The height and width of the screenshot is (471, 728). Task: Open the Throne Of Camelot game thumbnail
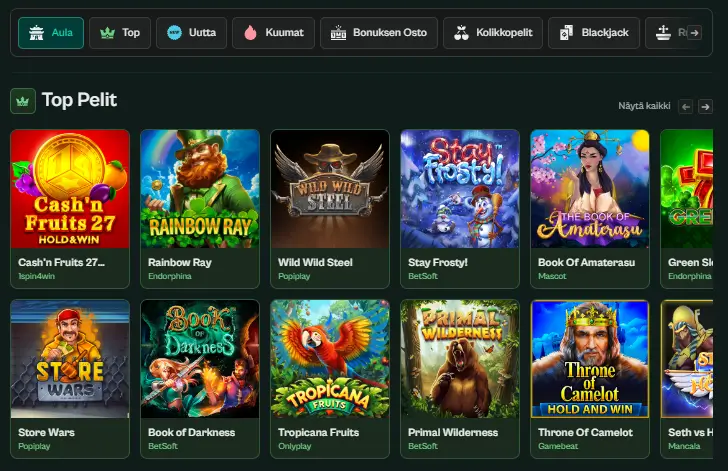tap(590, 359)
